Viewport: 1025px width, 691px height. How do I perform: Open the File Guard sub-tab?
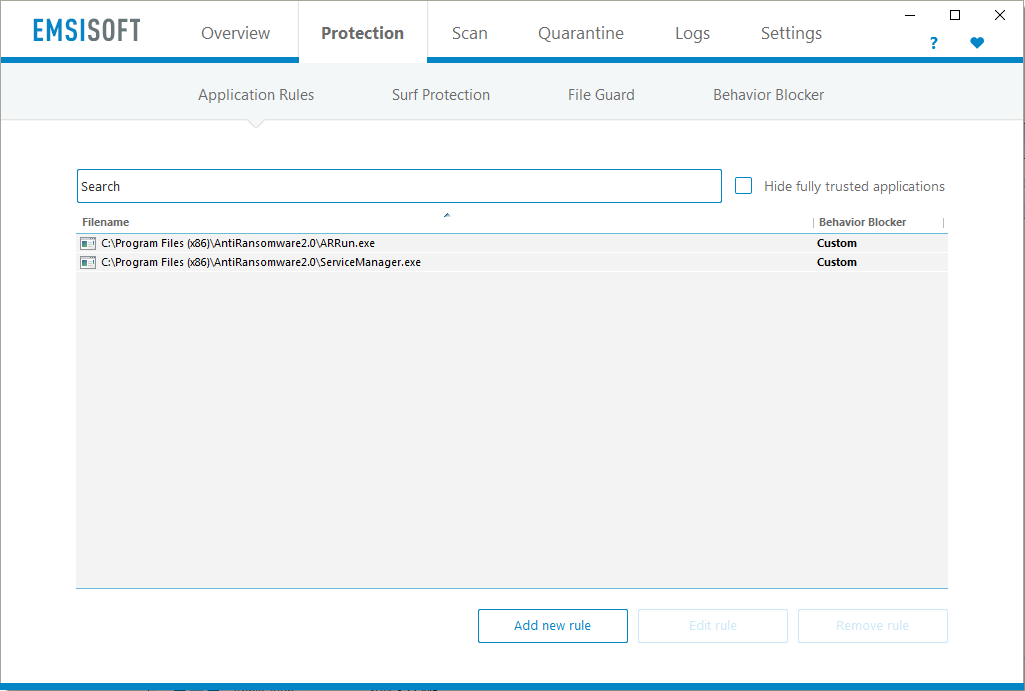click(601, 95)
